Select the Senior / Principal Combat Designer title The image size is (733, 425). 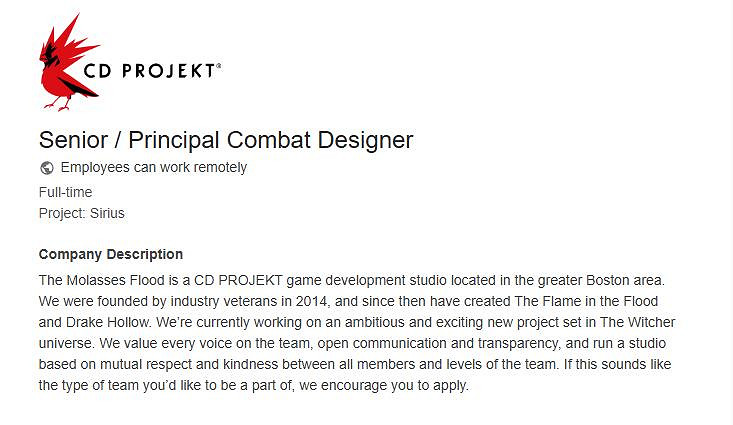point(226,140)
